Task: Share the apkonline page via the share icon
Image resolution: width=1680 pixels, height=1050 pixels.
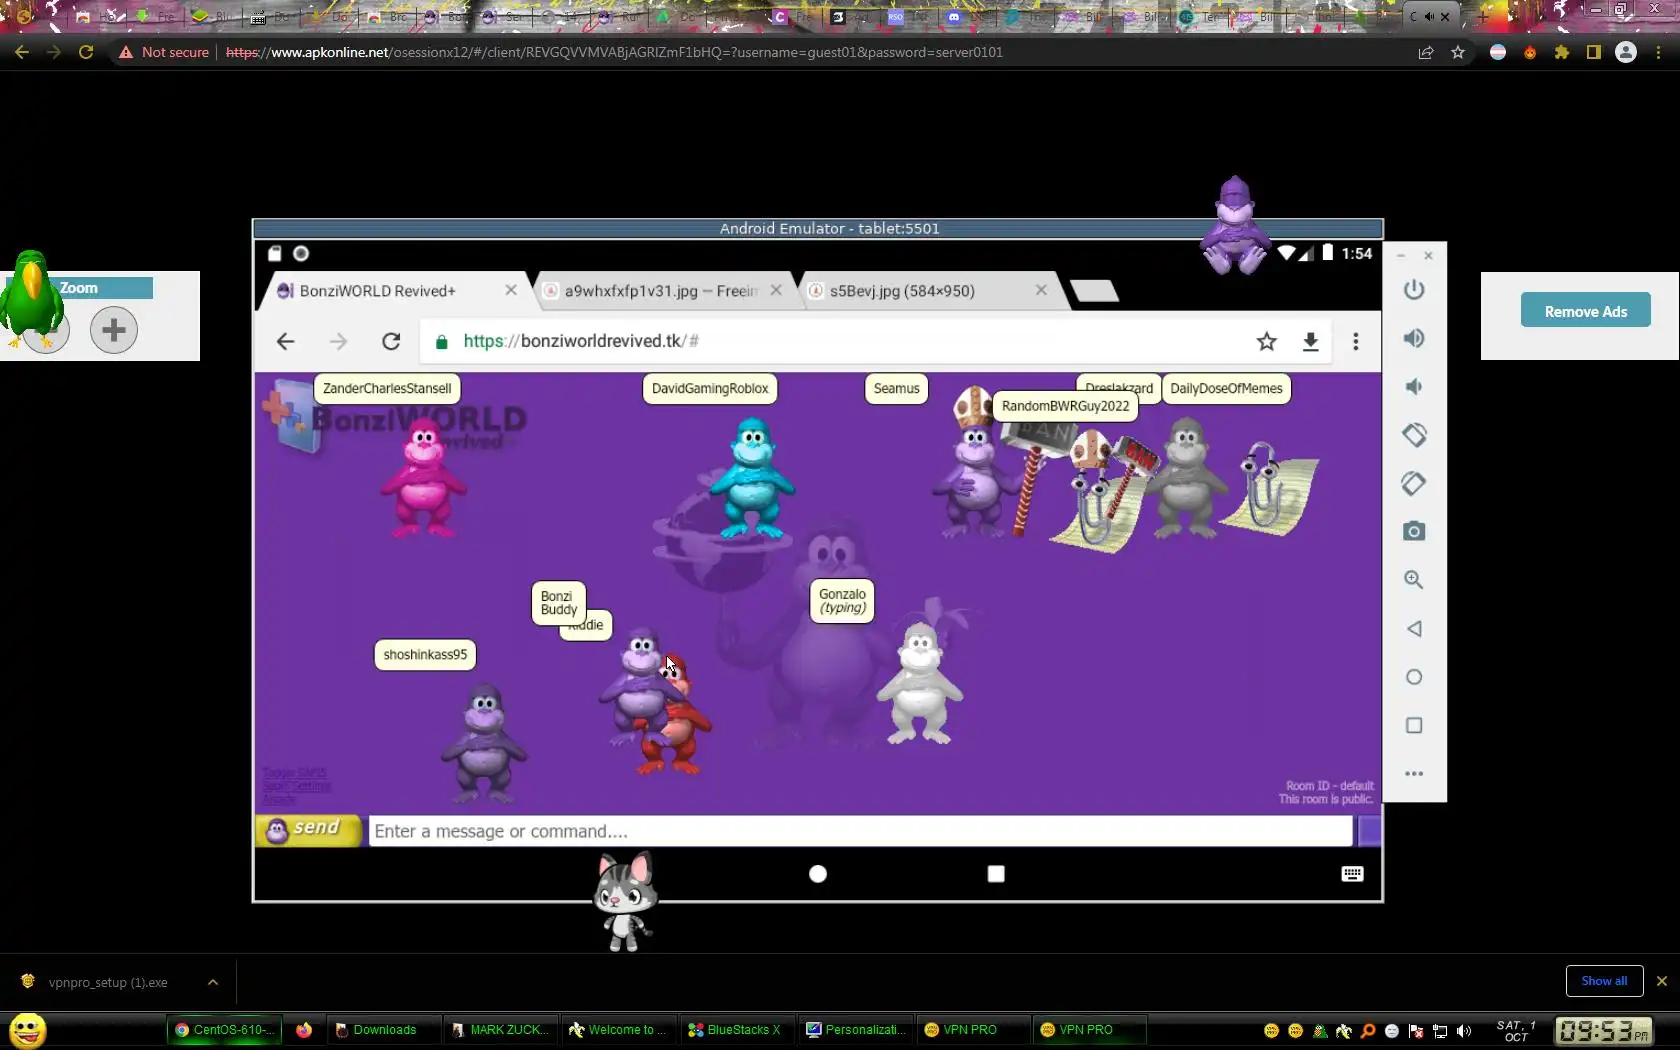Action: 1426,52
